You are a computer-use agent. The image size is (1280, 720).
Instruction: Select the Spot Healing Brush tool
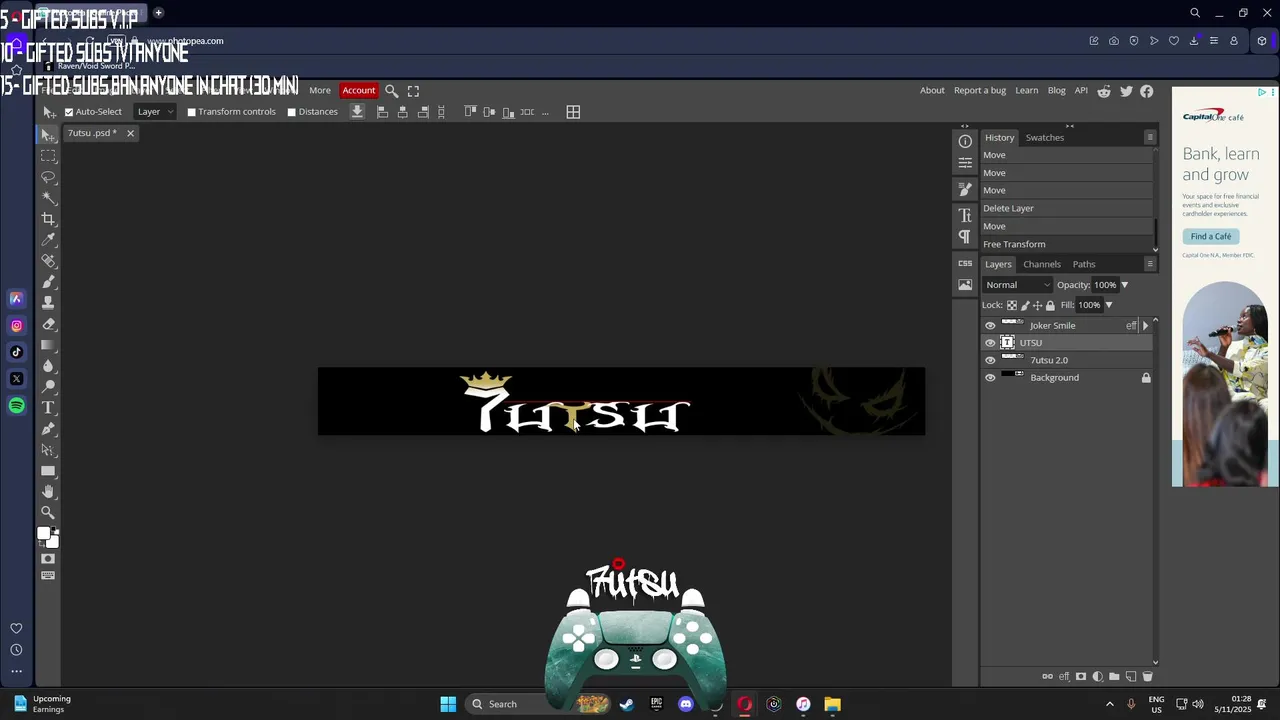48,261
